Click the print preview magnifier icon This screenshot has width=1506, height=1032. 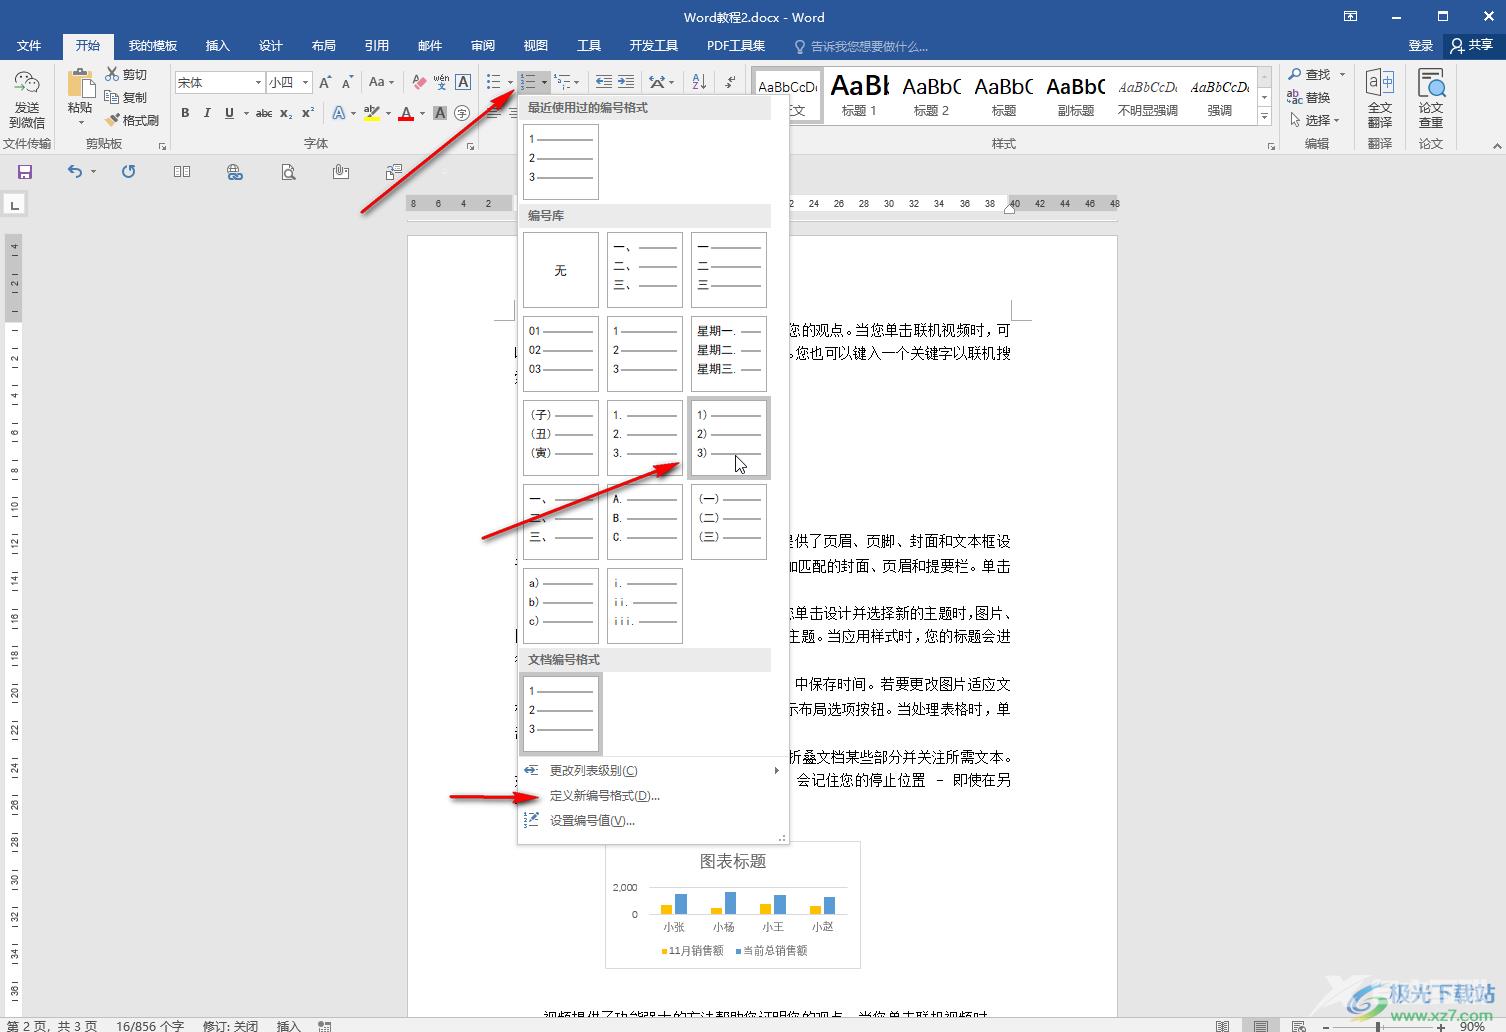click(288, 172)
